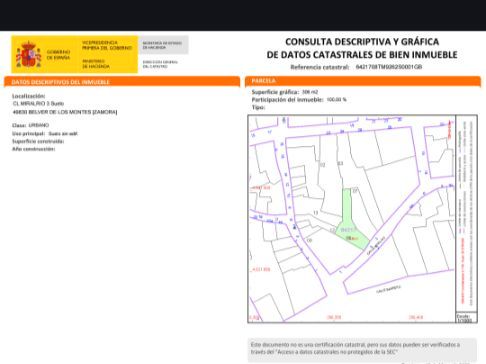This screenshot has height=364, width=486.
Task: Click the catastral reference number
Action: (389, 67)
